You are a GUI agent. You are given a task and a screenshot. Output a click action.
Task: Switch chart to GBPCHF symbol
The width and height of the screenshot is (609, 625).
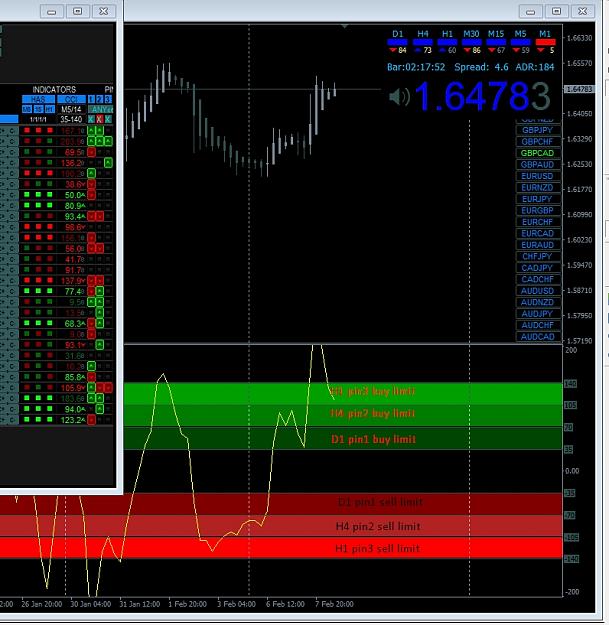537,142
